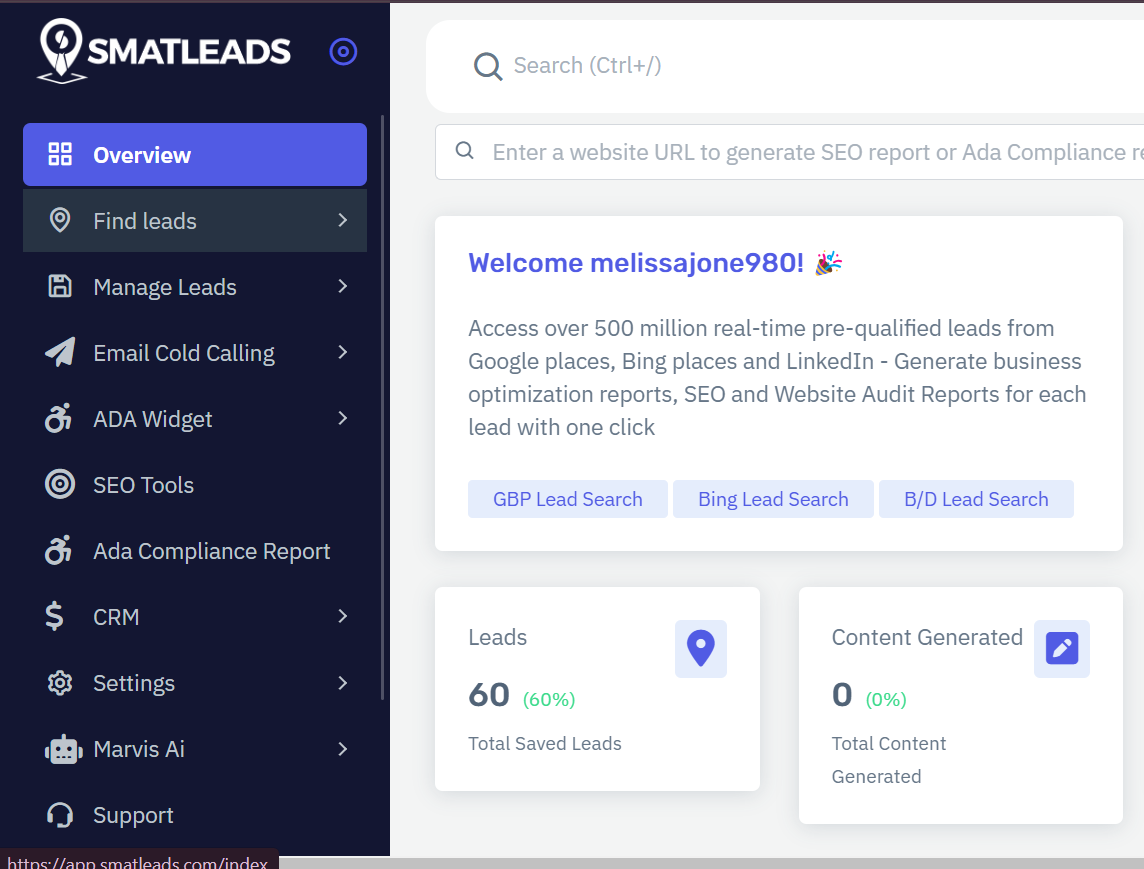Expand the Find leads submenu chevron
The width and height of the screenshot is (1144, 869).
point(343,220)
